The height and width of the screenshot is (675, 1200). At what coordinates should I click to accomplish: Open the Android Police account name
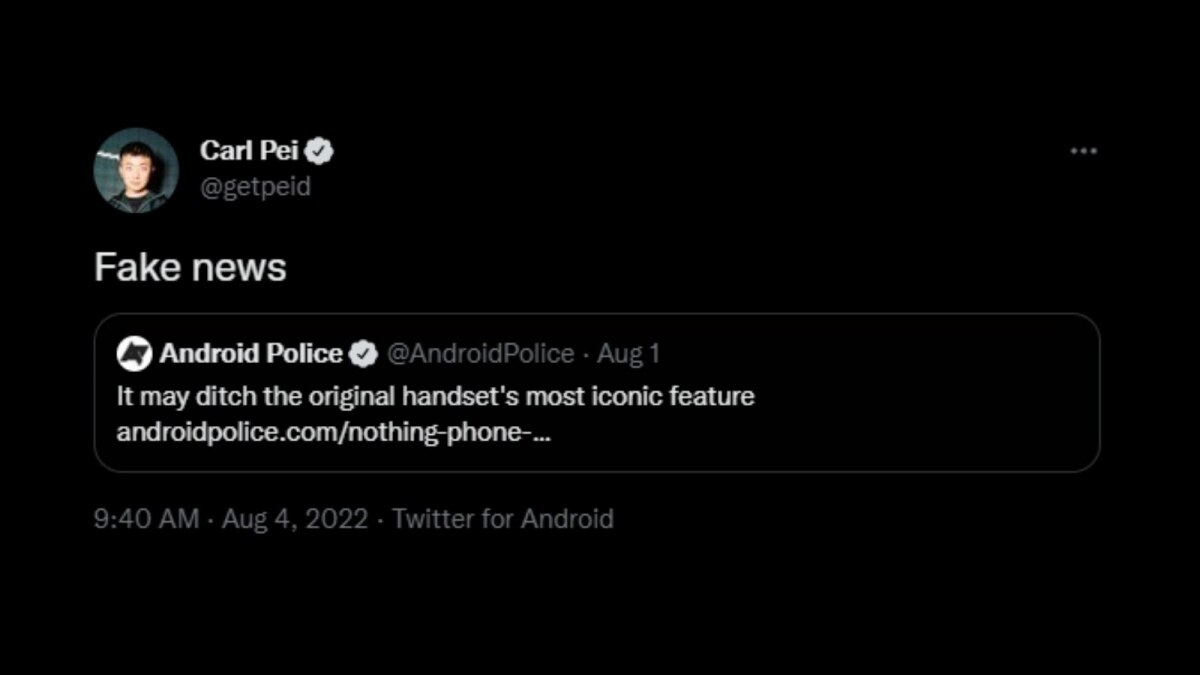pos(251,354)
